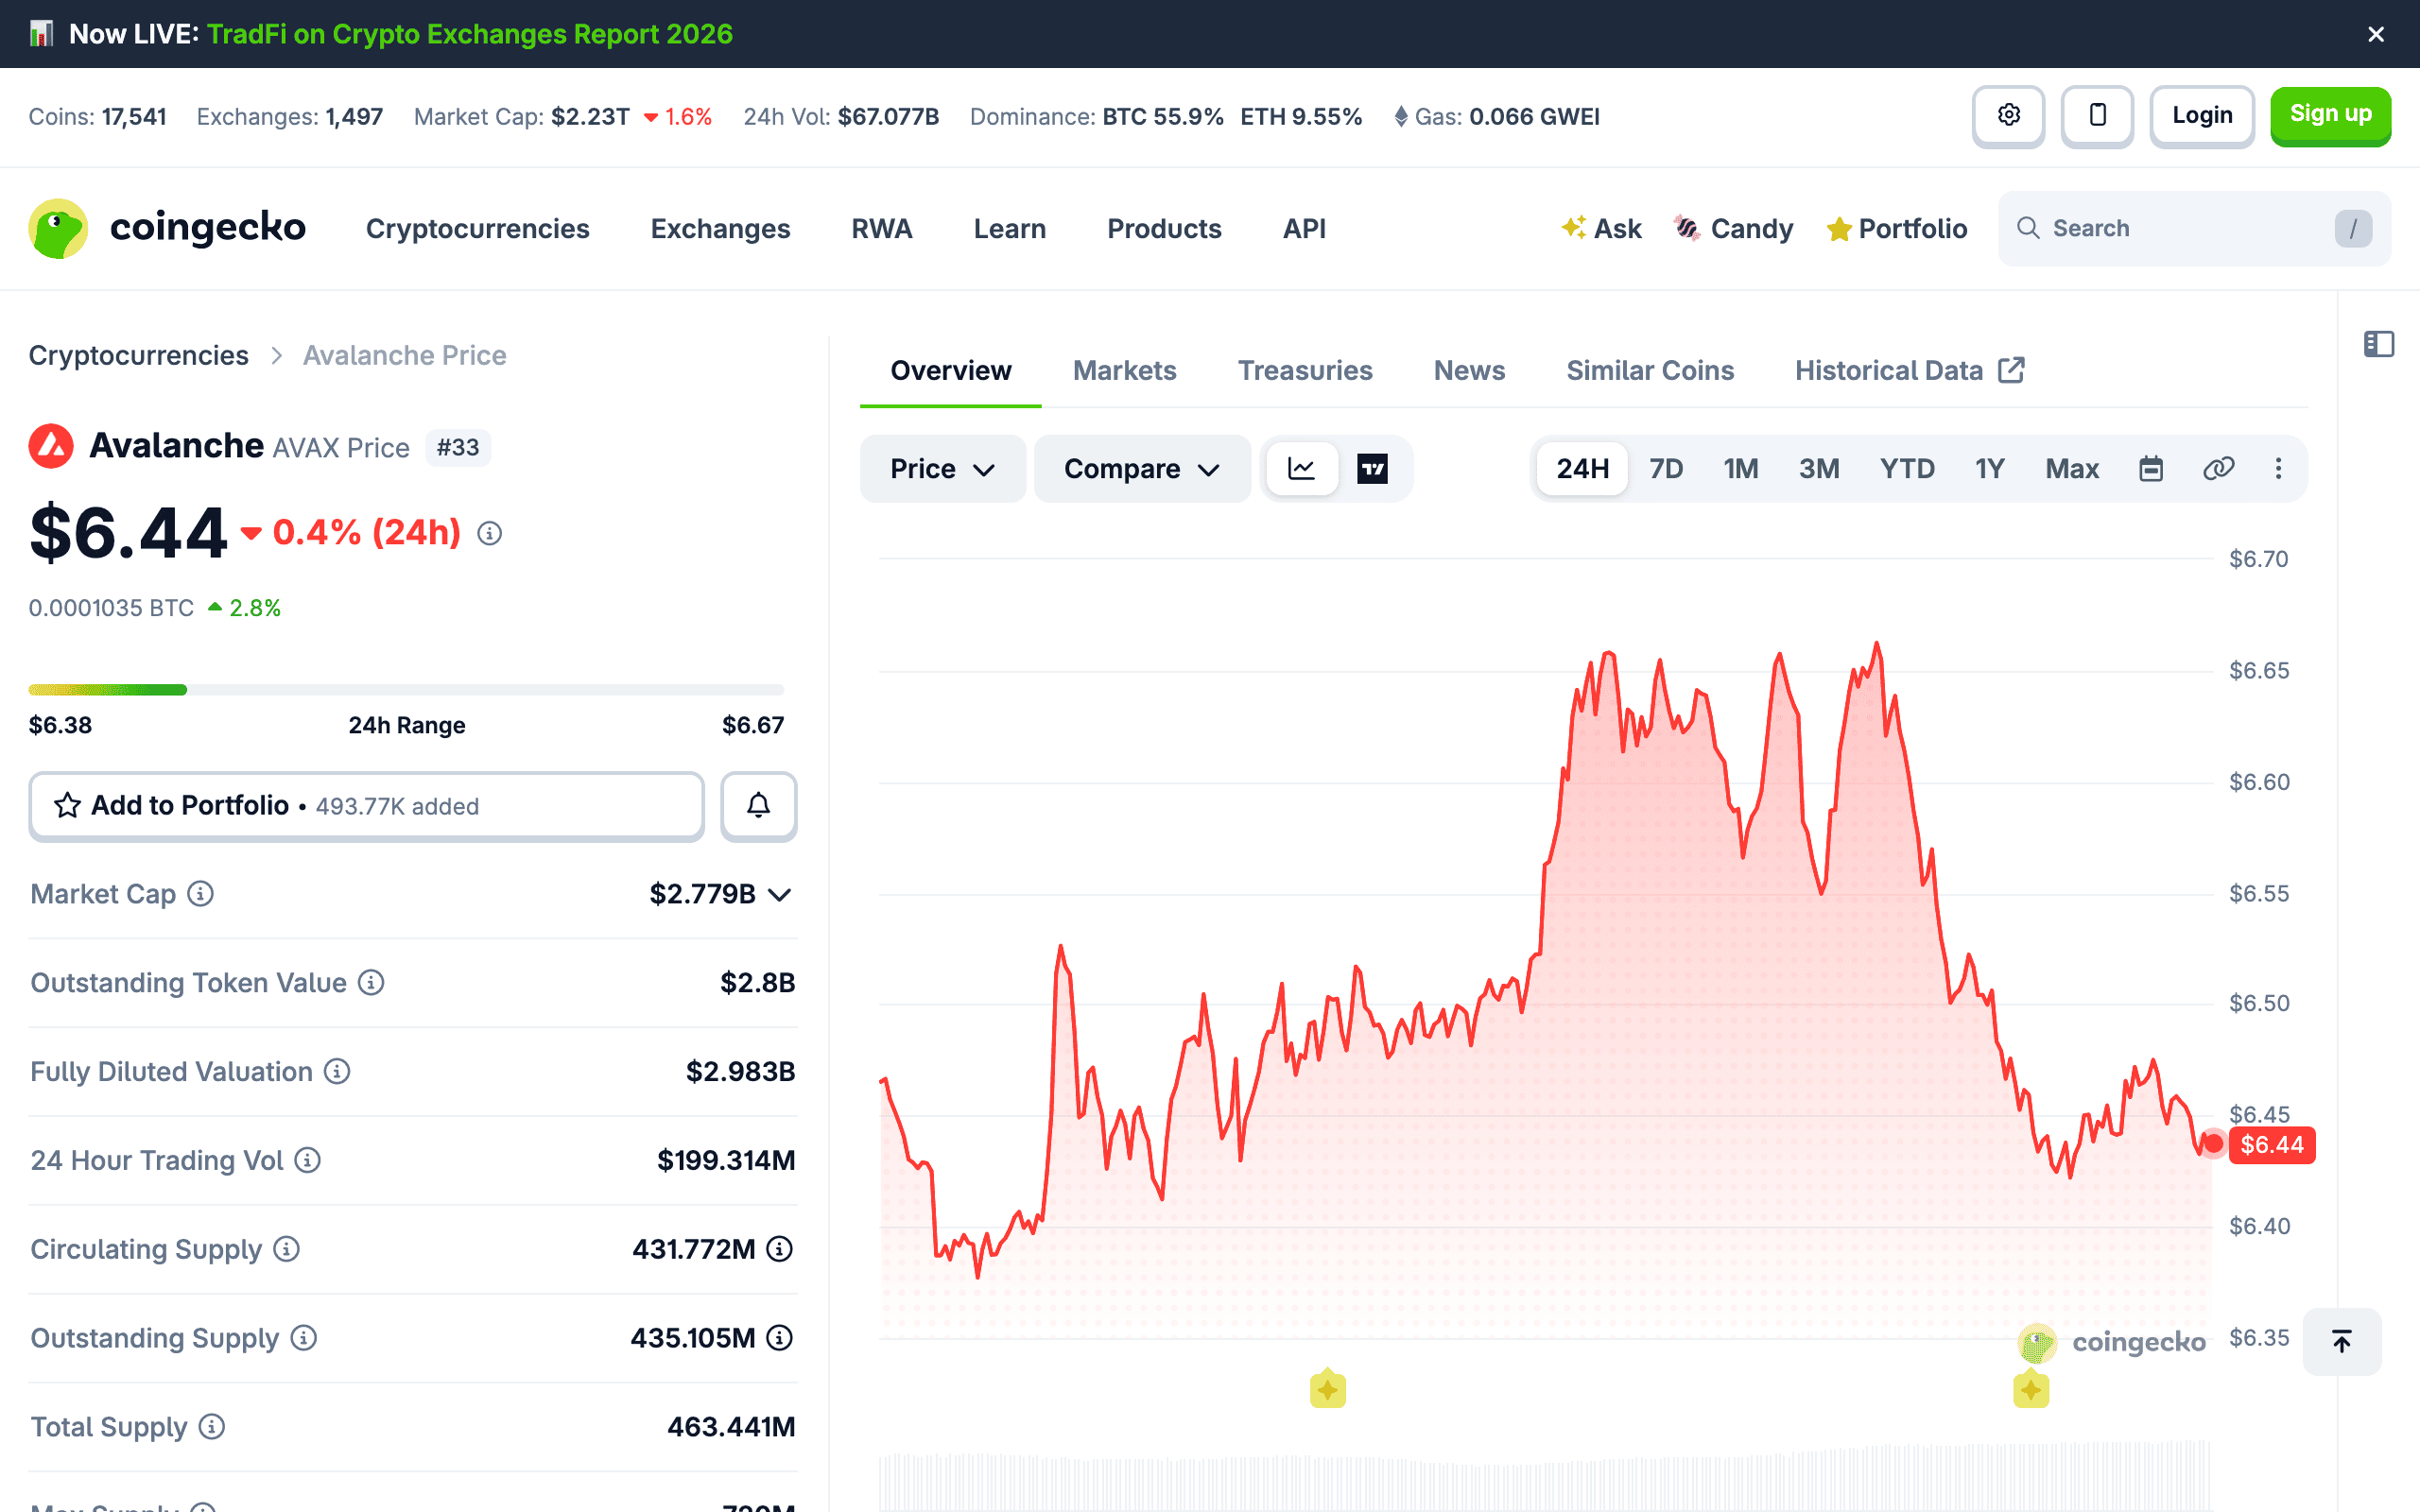
Task: Switch to the Markets tab
Action: 1124,371
